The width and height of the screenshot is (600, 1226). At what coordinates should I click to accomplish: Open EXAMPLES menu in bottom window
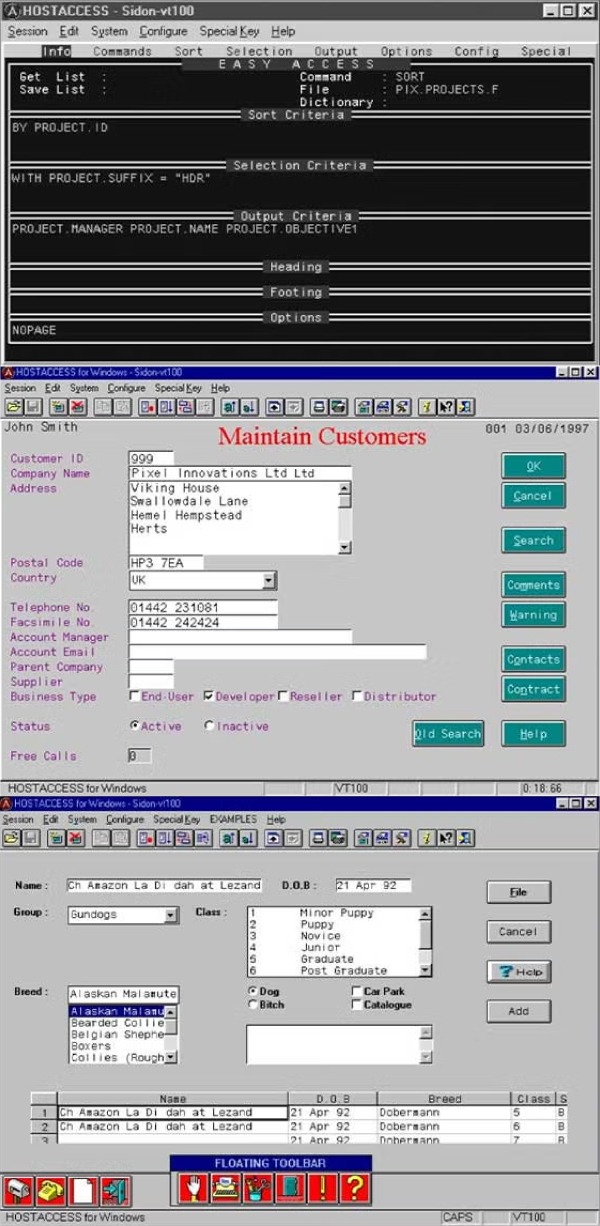pos(233,819)
